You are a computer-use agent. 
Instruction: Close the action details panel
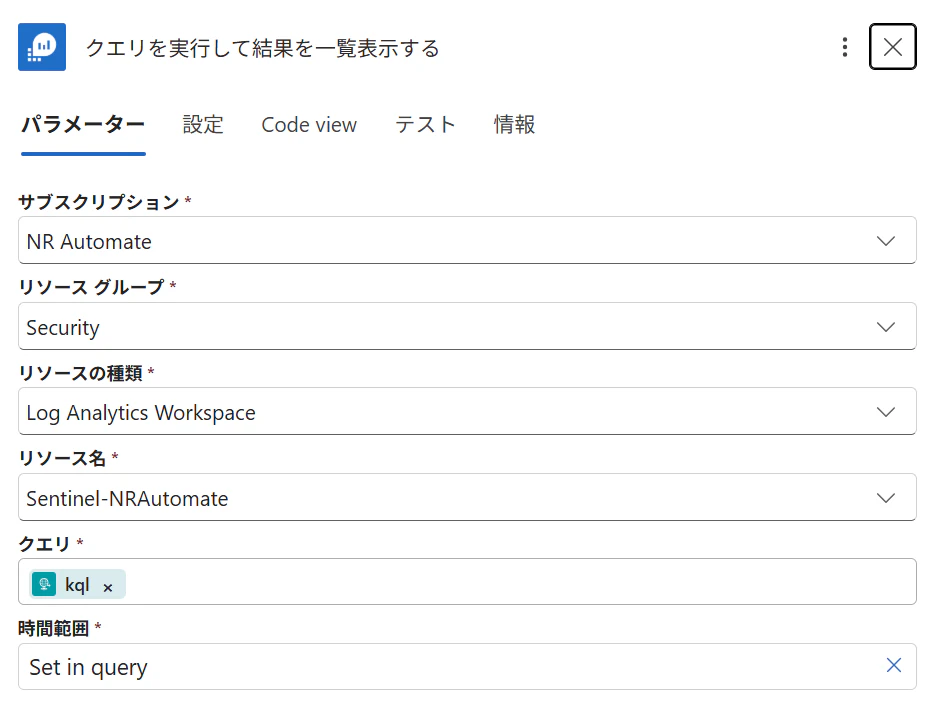[x=892, y=47]
